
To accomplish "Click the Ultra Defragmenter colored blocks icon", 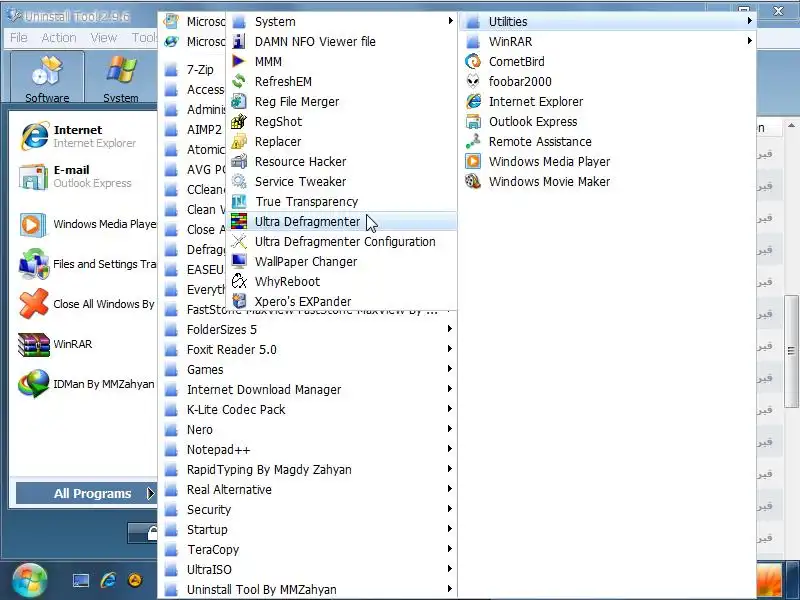I will pos(239,221).
